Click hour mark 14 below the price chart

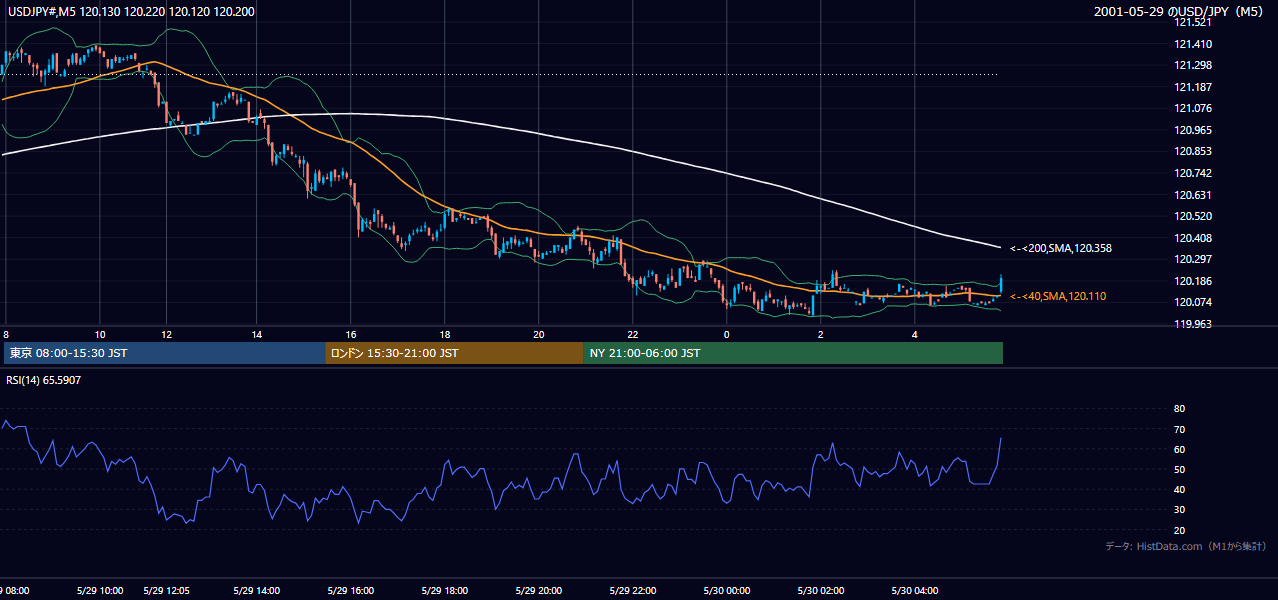pos(257,334)
